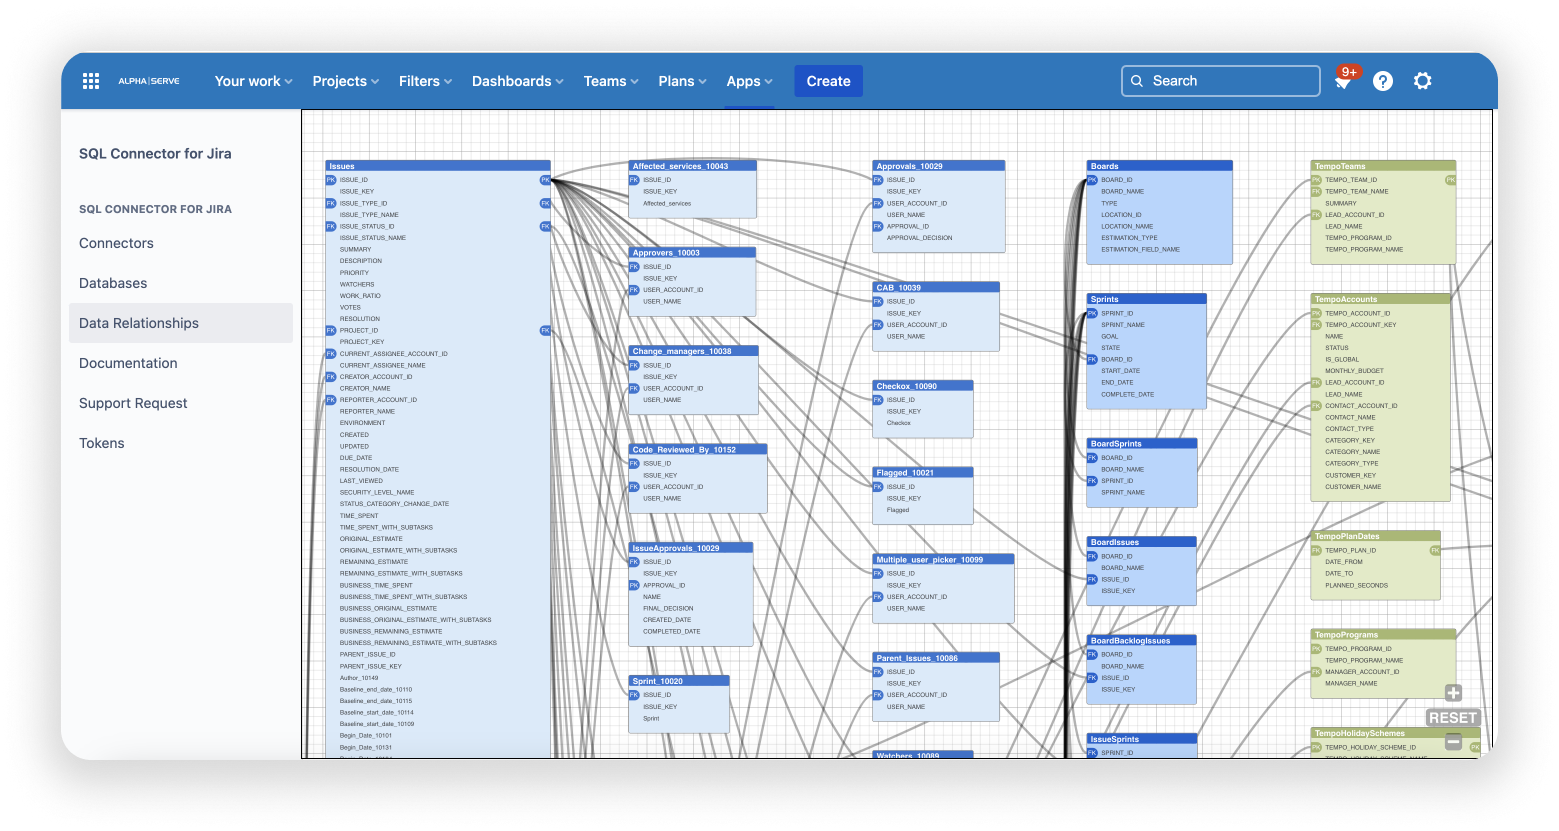Click the PK badge on ISSUE_ID in Issues table

point(330,179)
